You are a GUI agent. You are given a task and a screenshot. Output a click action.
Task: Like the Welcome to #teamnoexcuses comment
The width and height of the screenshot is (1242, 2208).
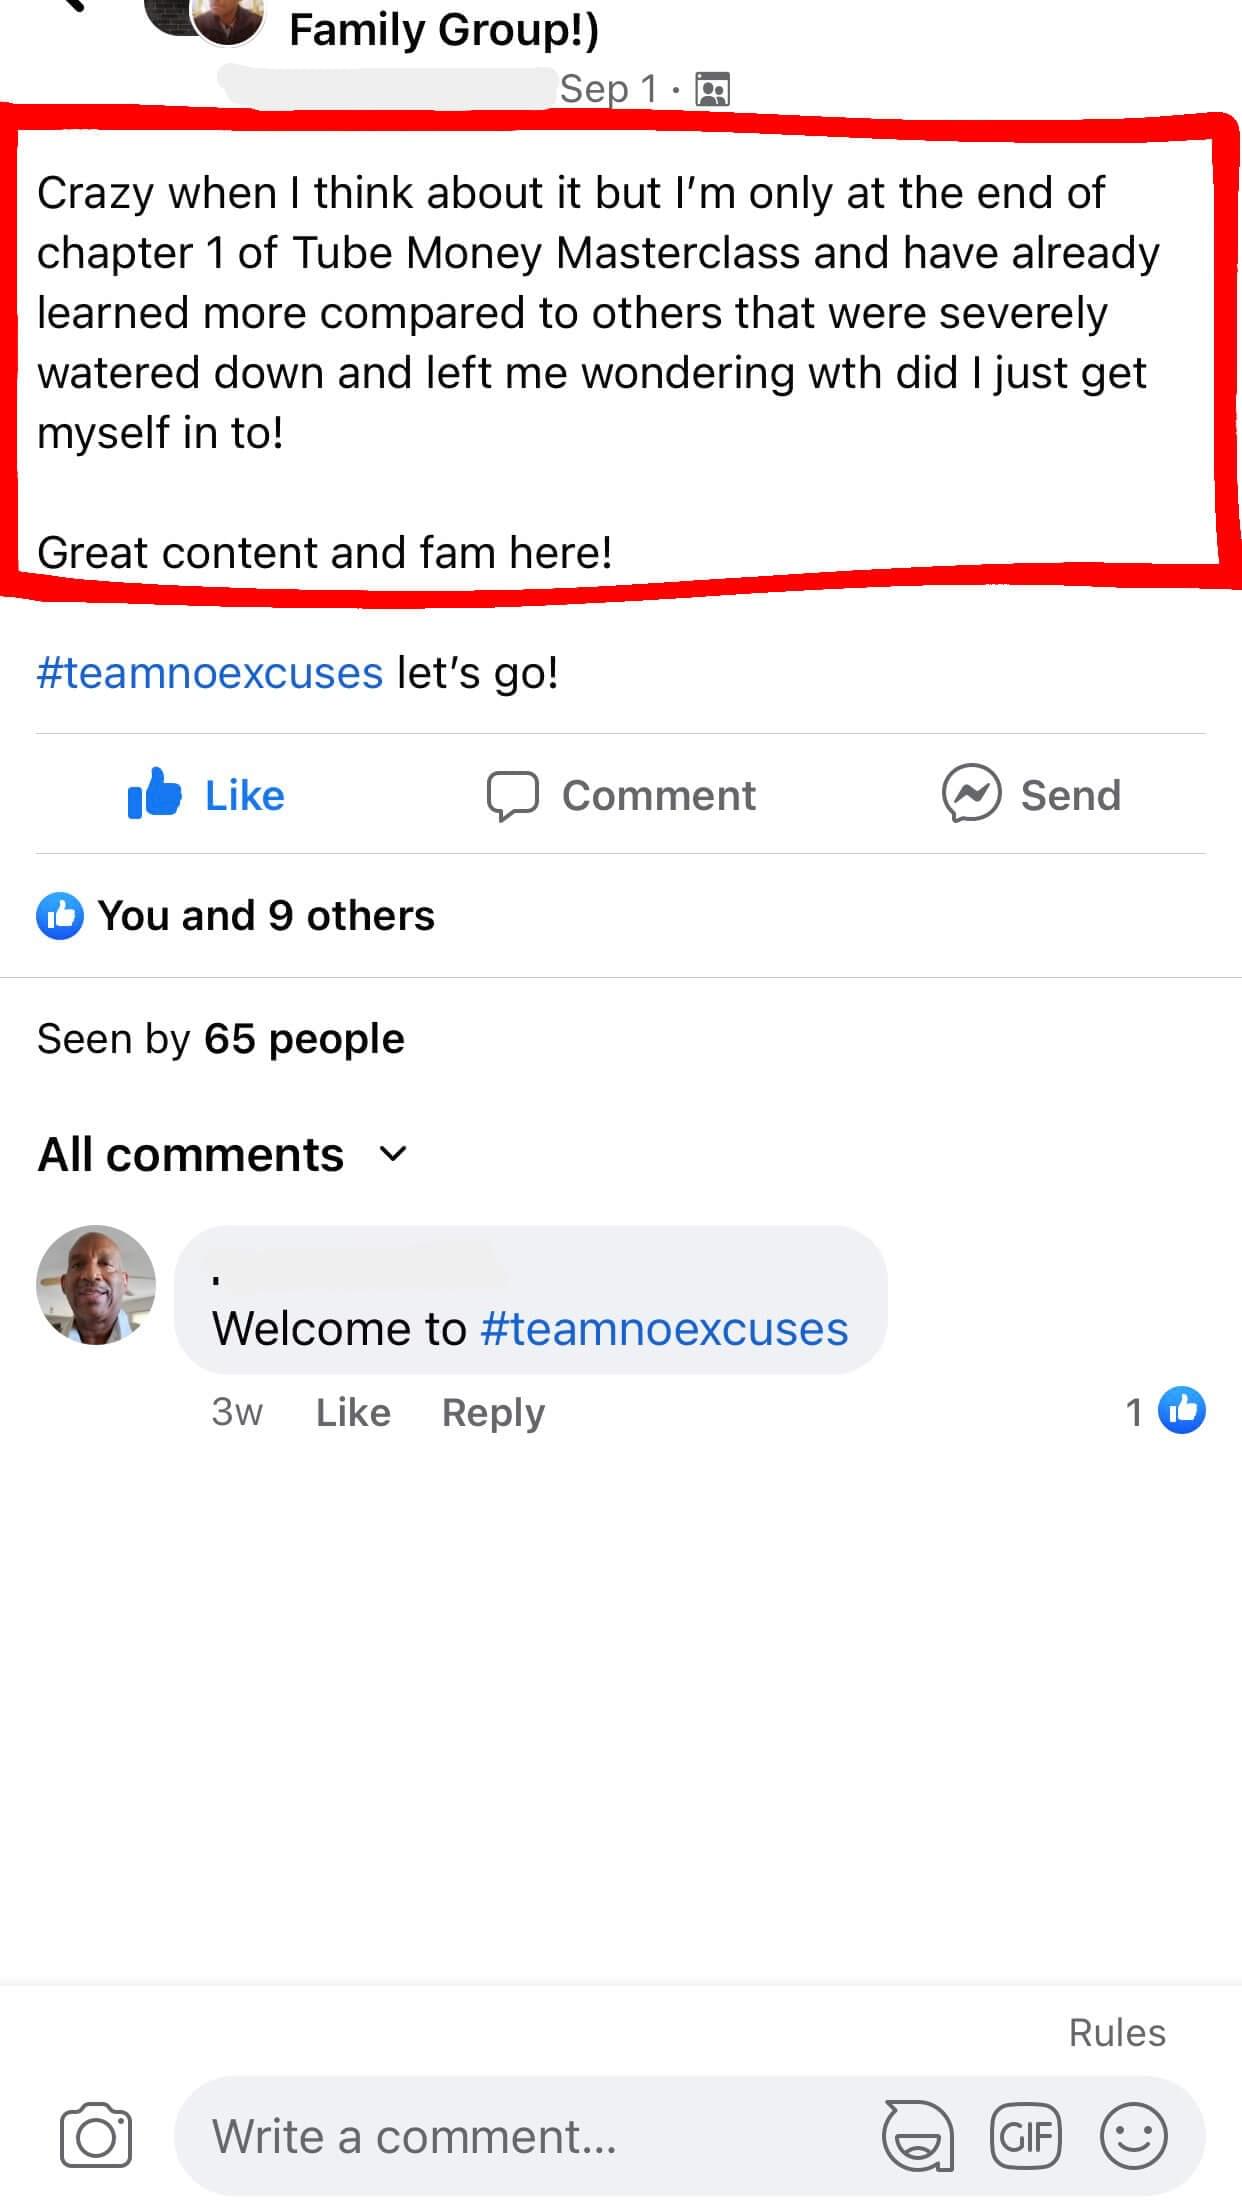pyautogui.click(x=353, y=1412)
